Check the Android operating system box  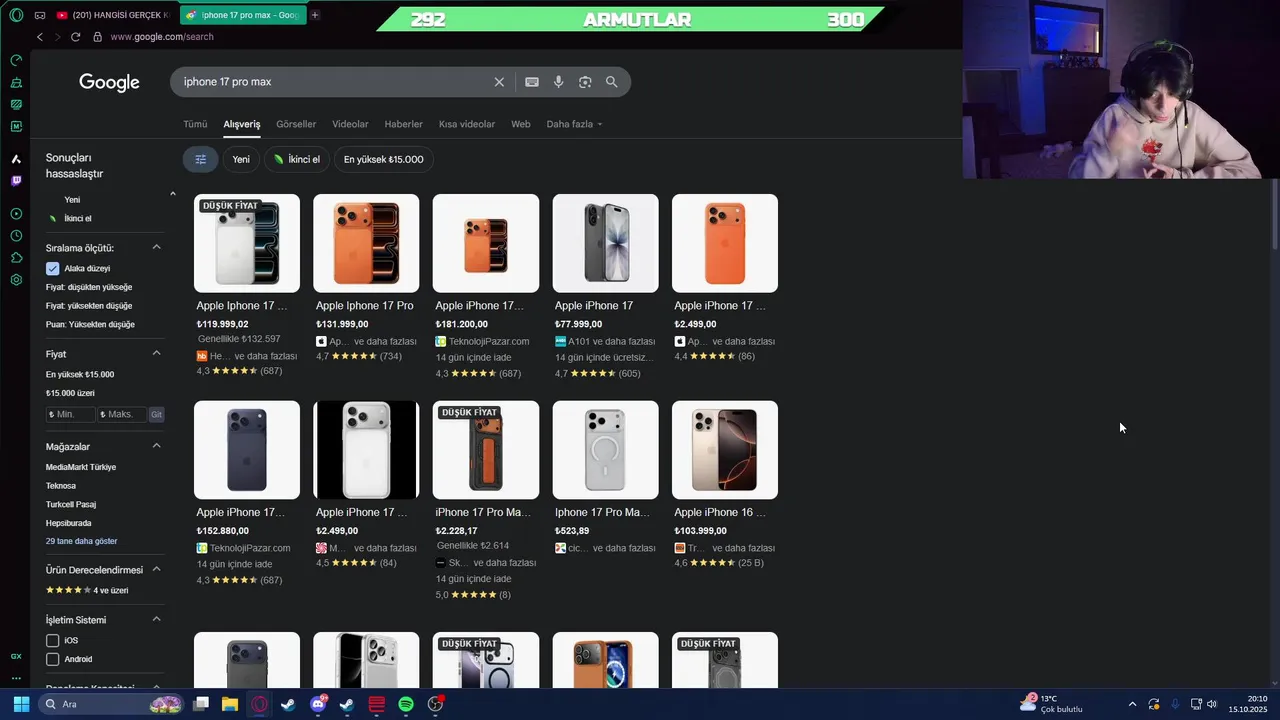[52, 659]
